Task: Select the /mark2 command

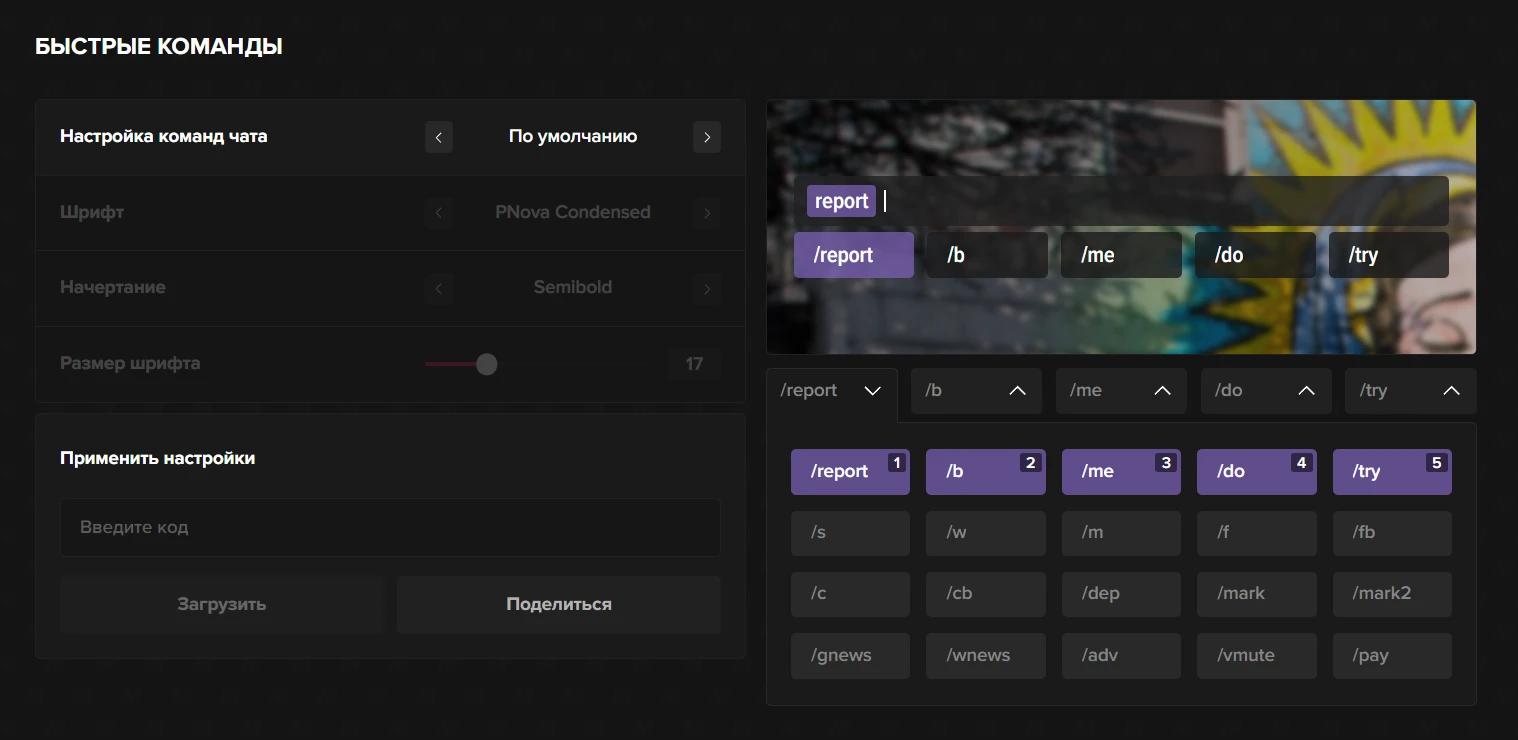Action: (1391, 594)
